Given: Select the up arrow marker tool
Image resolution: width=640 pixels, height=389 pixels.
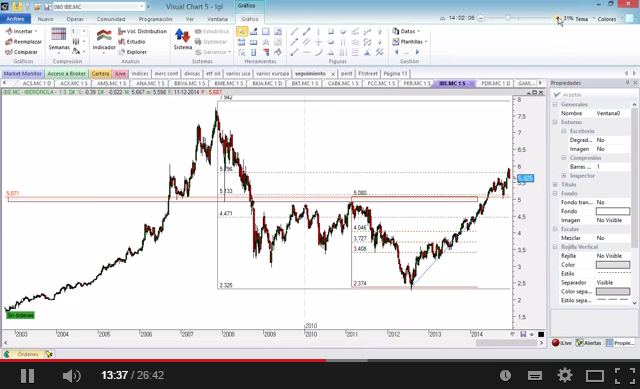Looking at the screenshot, I should pos(379,31).
